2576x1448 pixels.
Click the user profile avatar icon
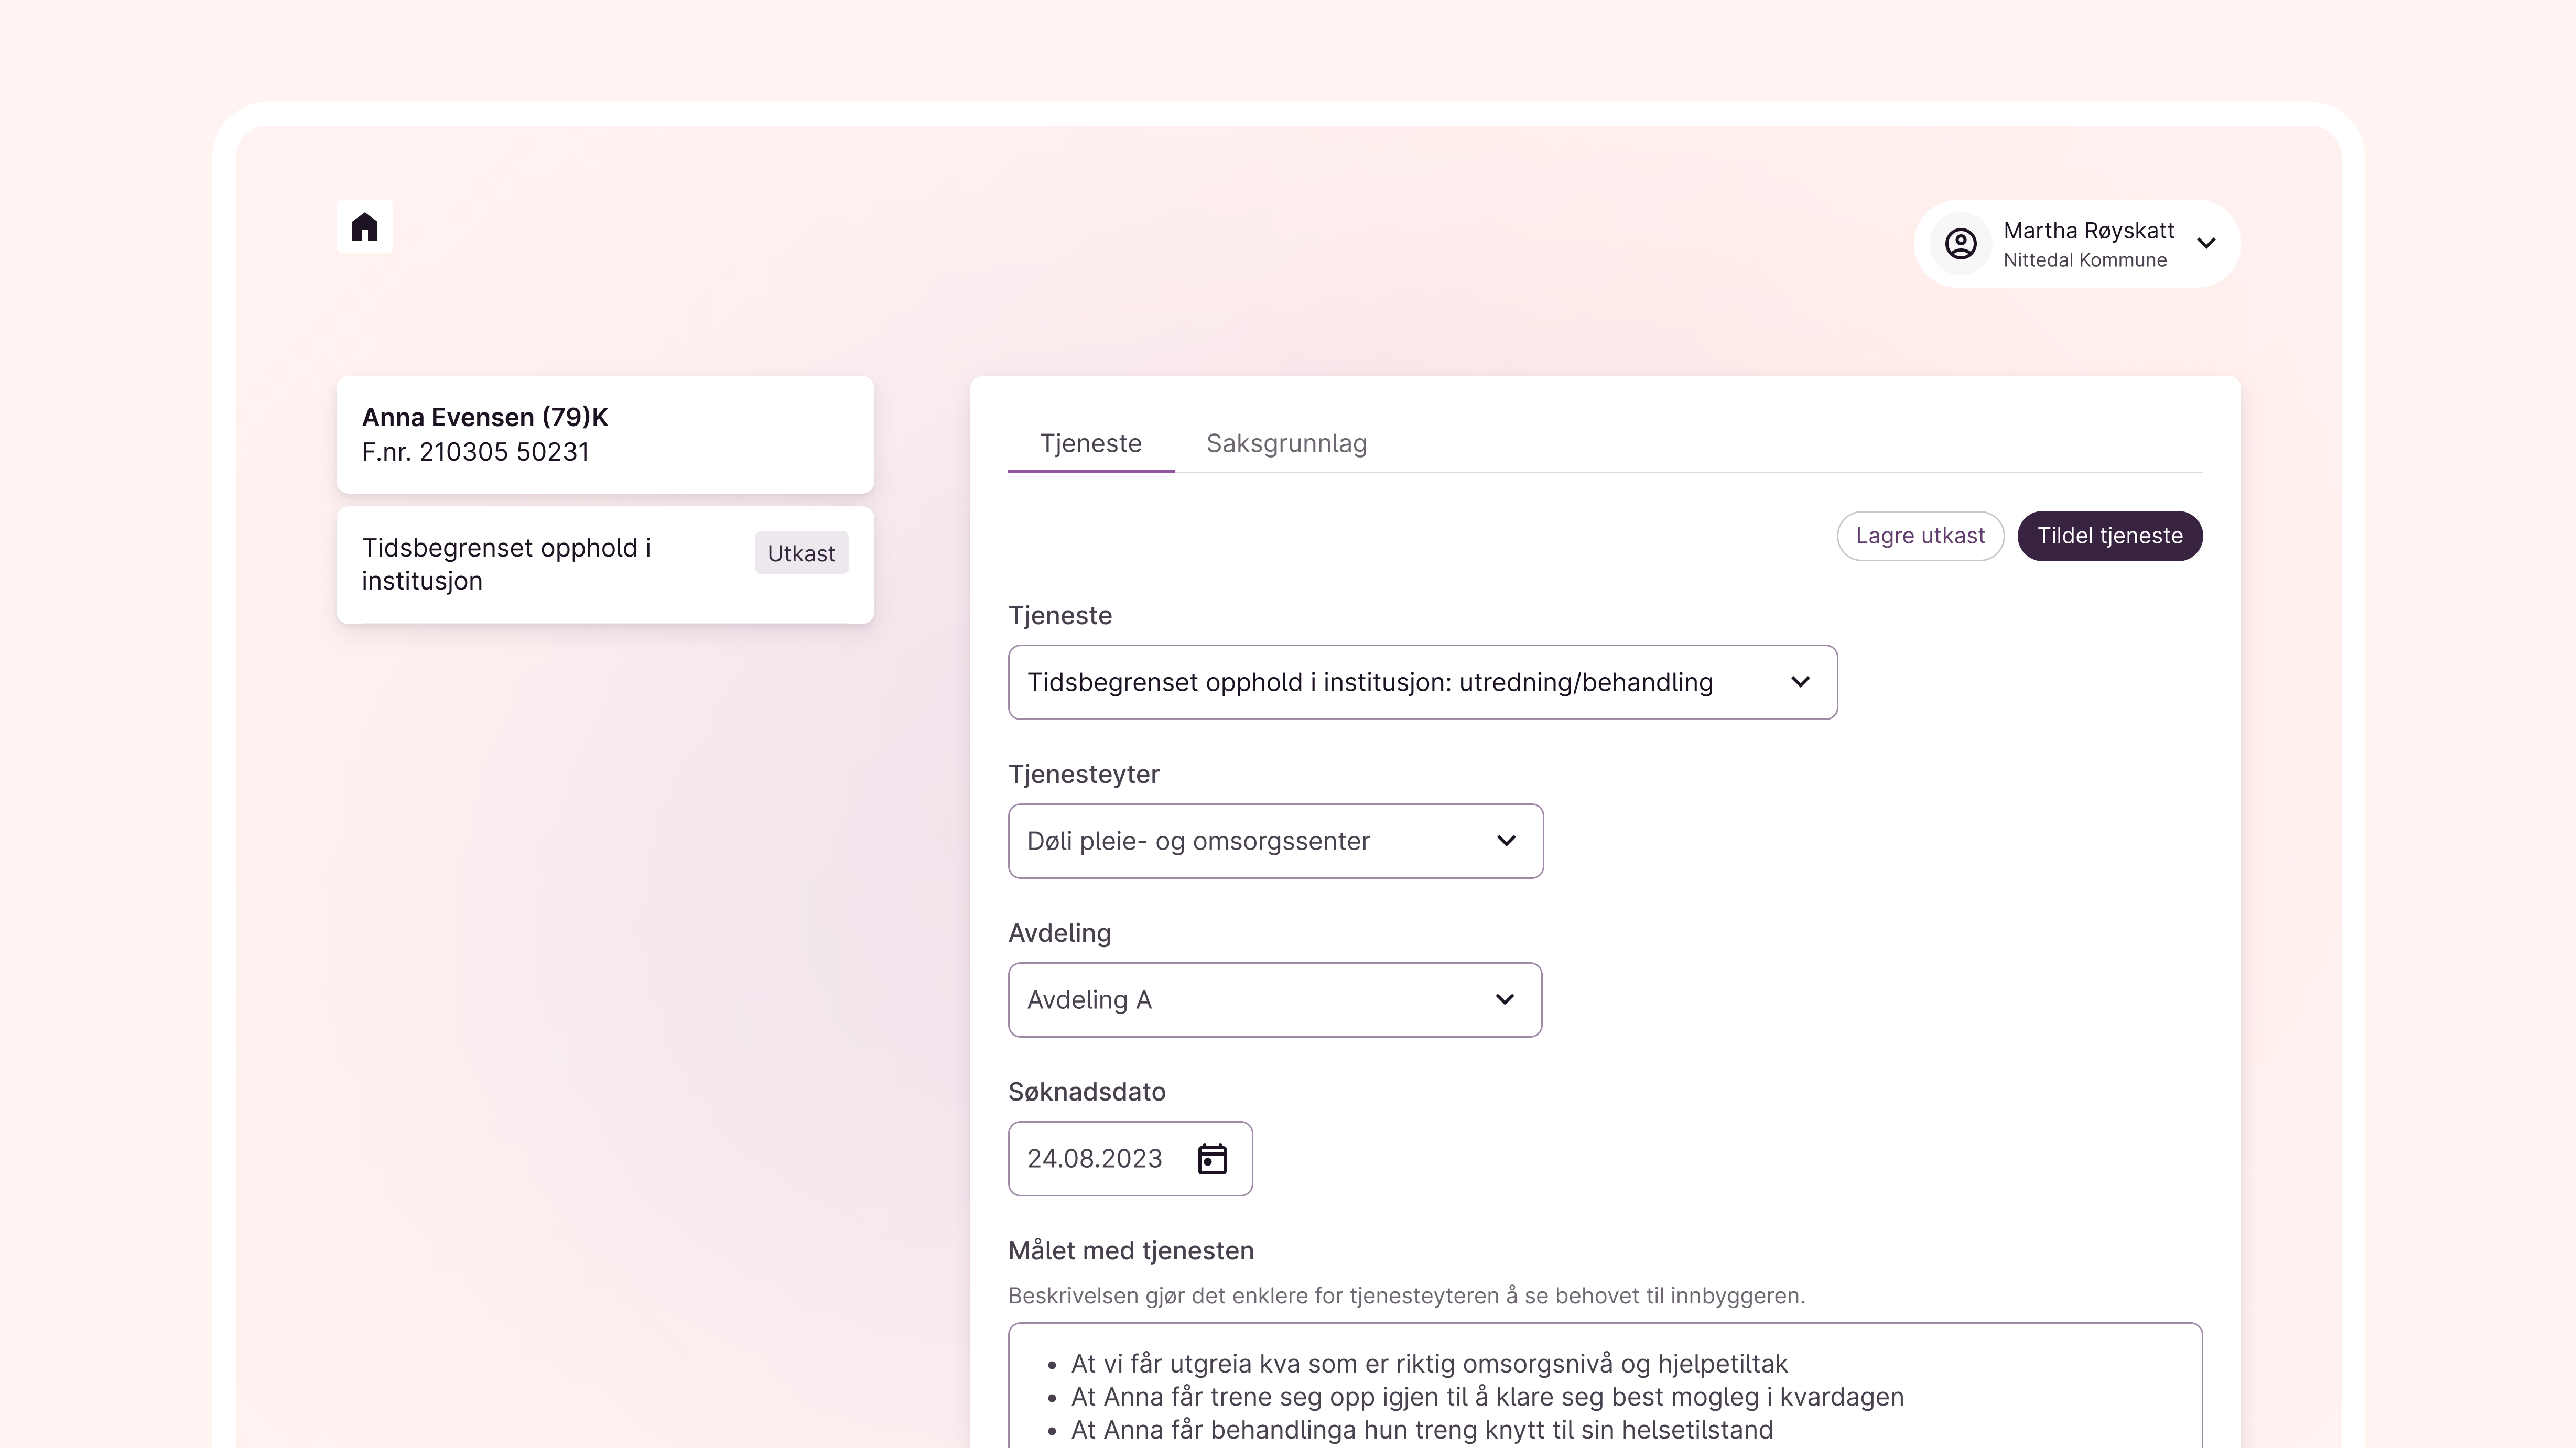pos(1960,244)
